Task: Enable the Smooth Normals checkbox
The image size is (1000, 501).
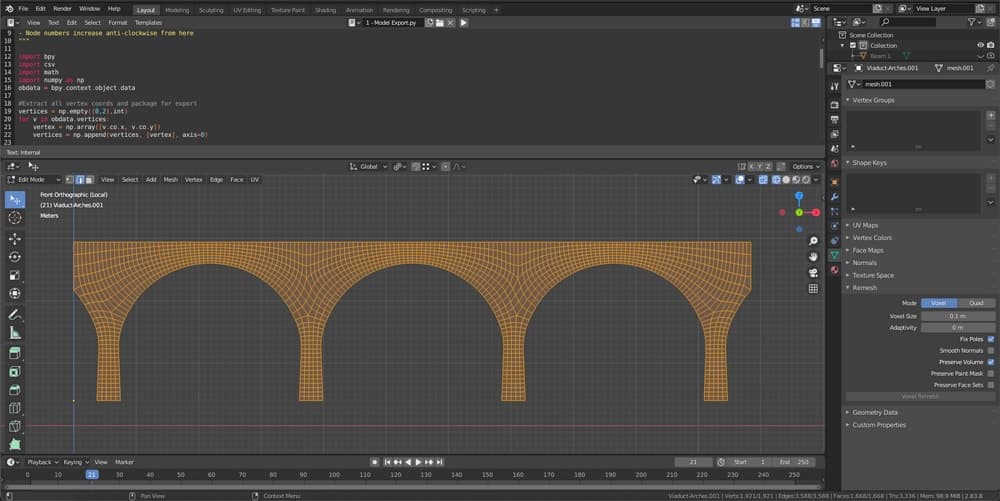Action: point(990,350)
